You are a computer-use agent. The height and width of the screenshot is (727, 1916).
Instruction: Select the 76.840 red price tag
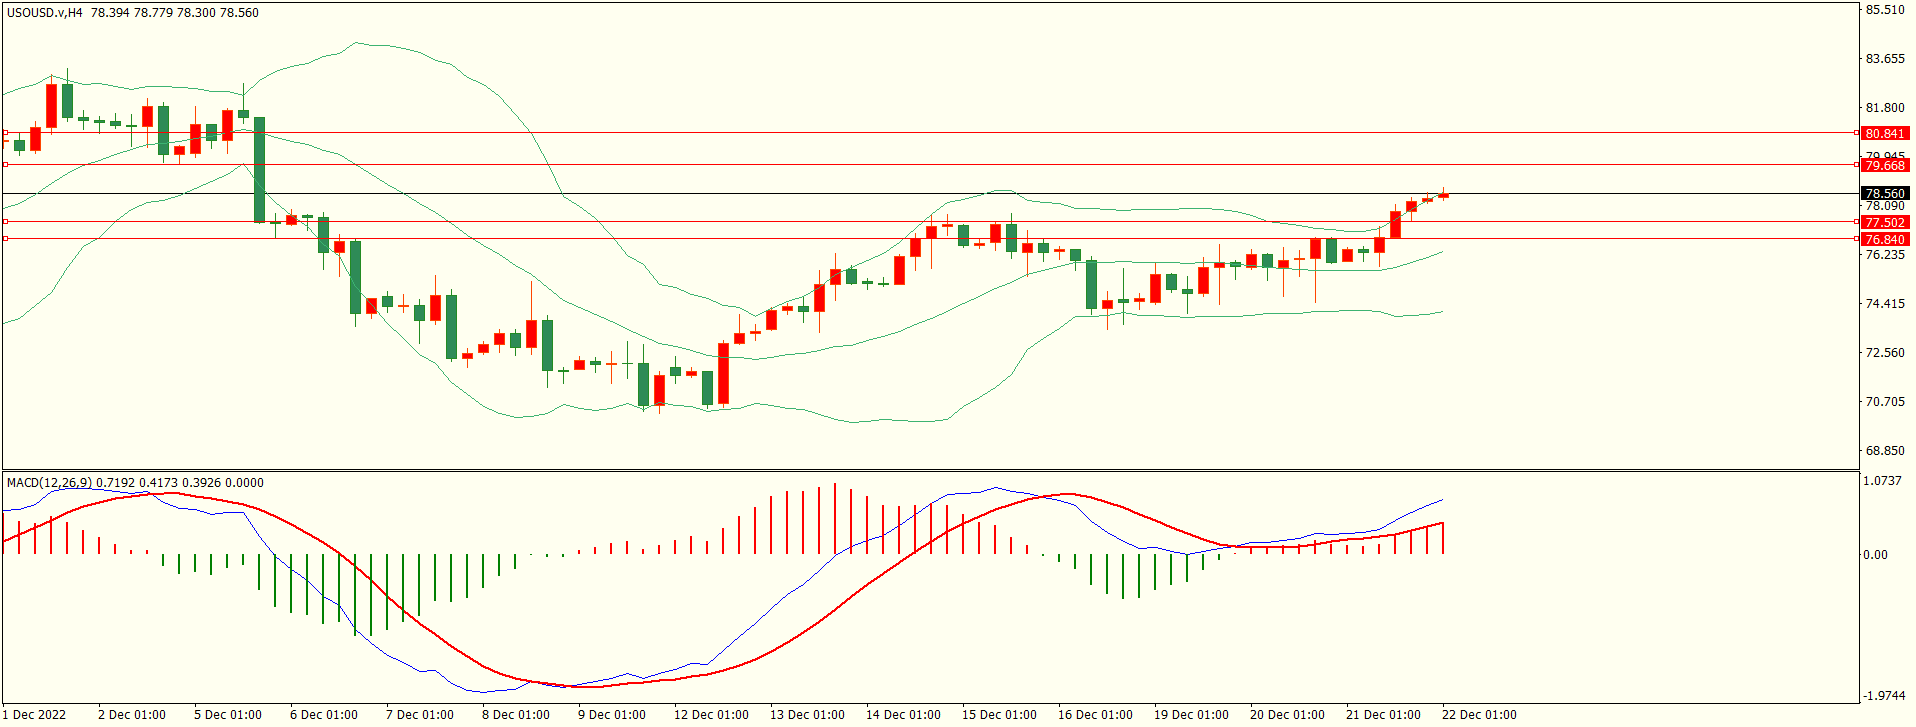coord(1884,240)
